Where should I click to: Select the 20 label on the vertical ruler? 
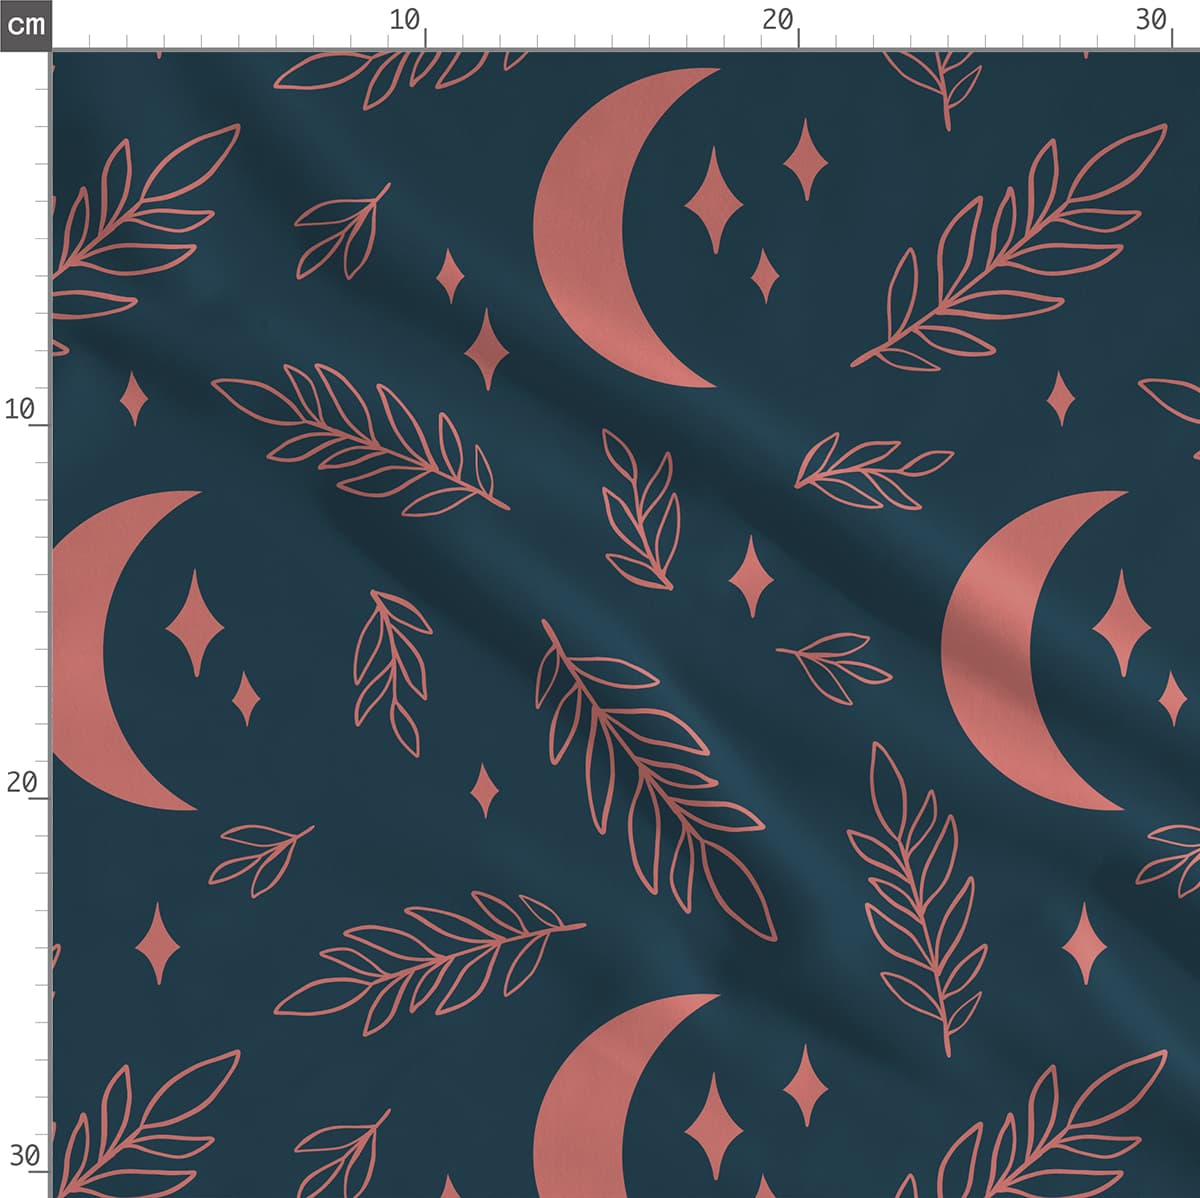[20, 782]
